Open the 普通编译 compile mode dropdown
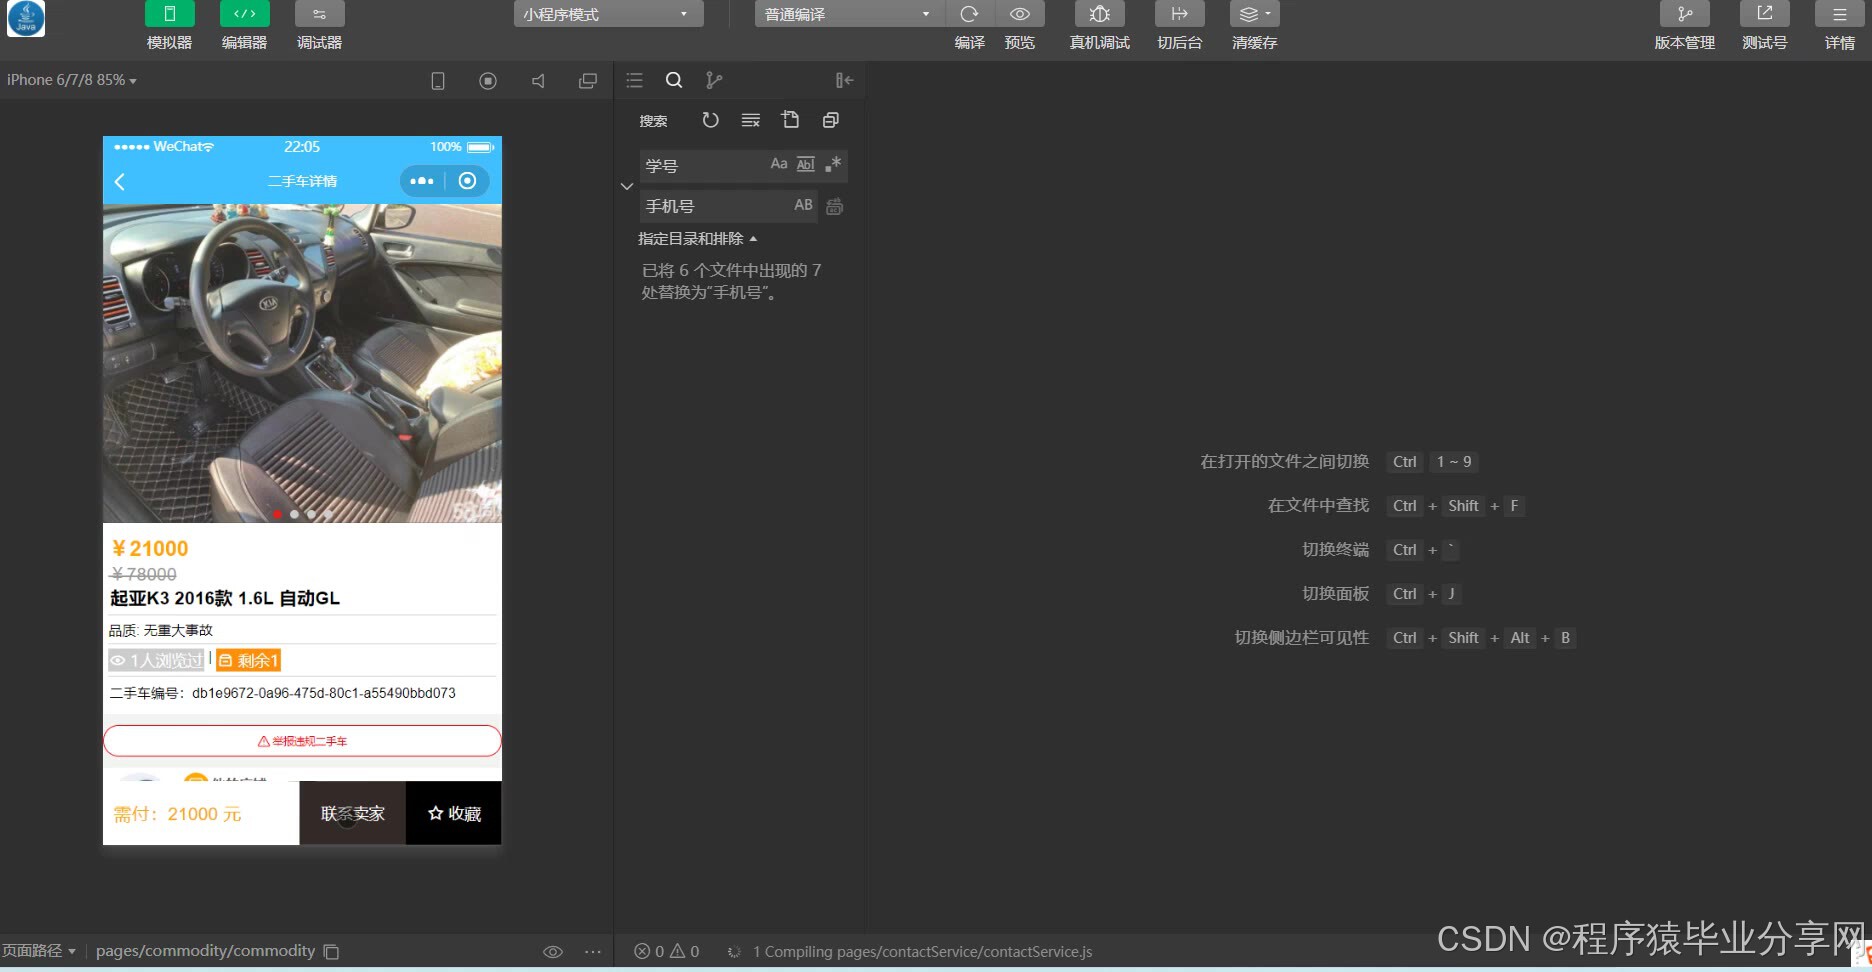 [x=849, y=14]
